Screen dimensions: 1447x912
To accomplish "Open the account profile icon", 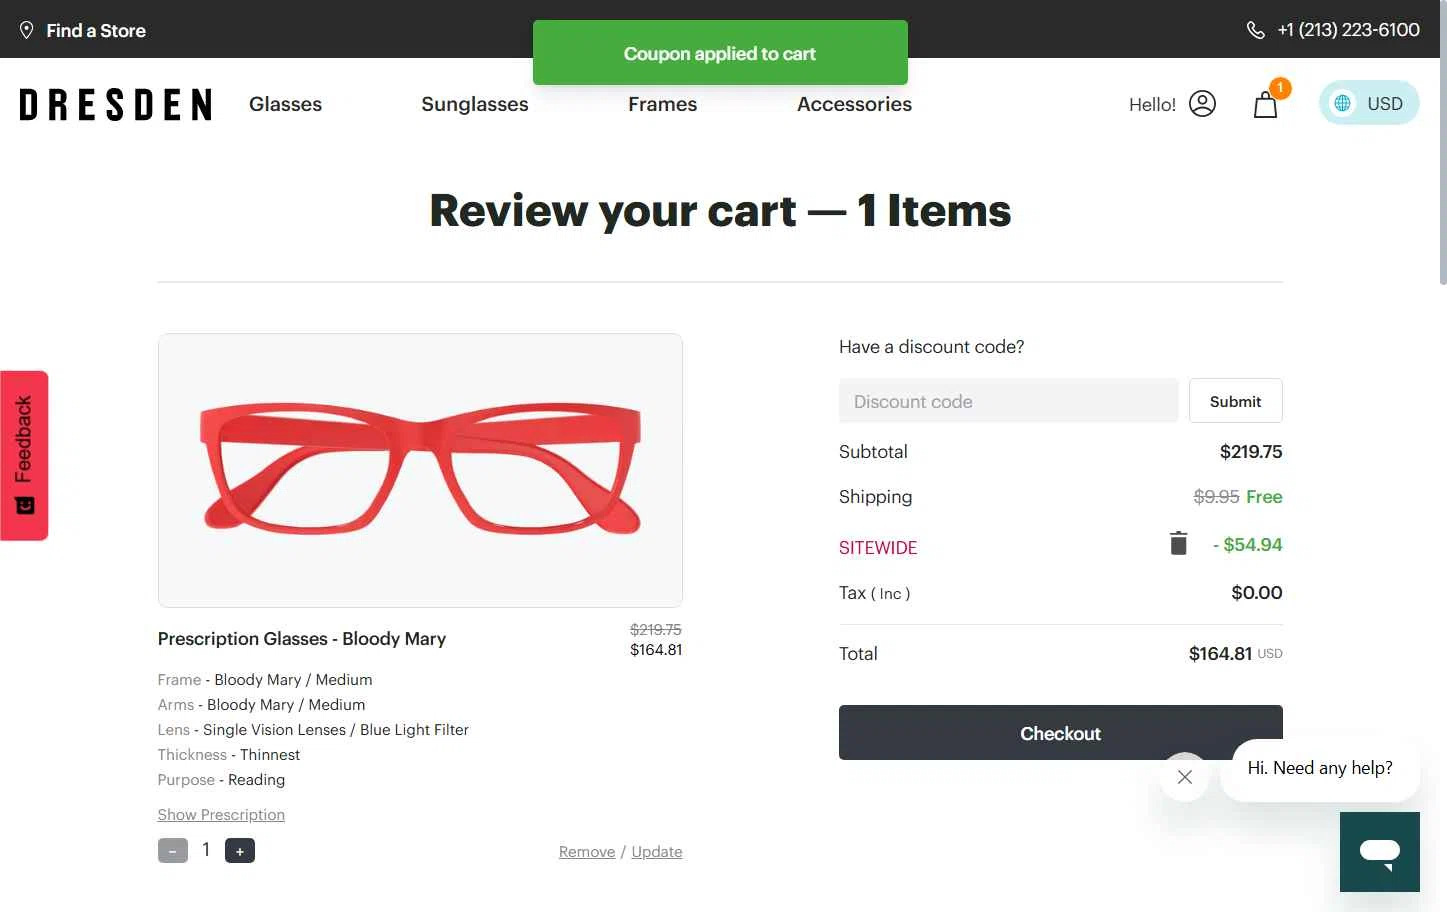I will click(1203, 104).
